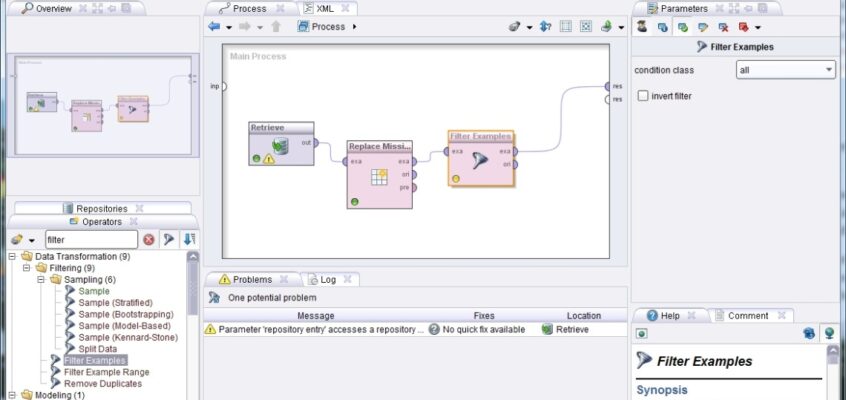Click the operator info icon in Parameters toolbar
The image size is (846, 400).
click(662, 27)
